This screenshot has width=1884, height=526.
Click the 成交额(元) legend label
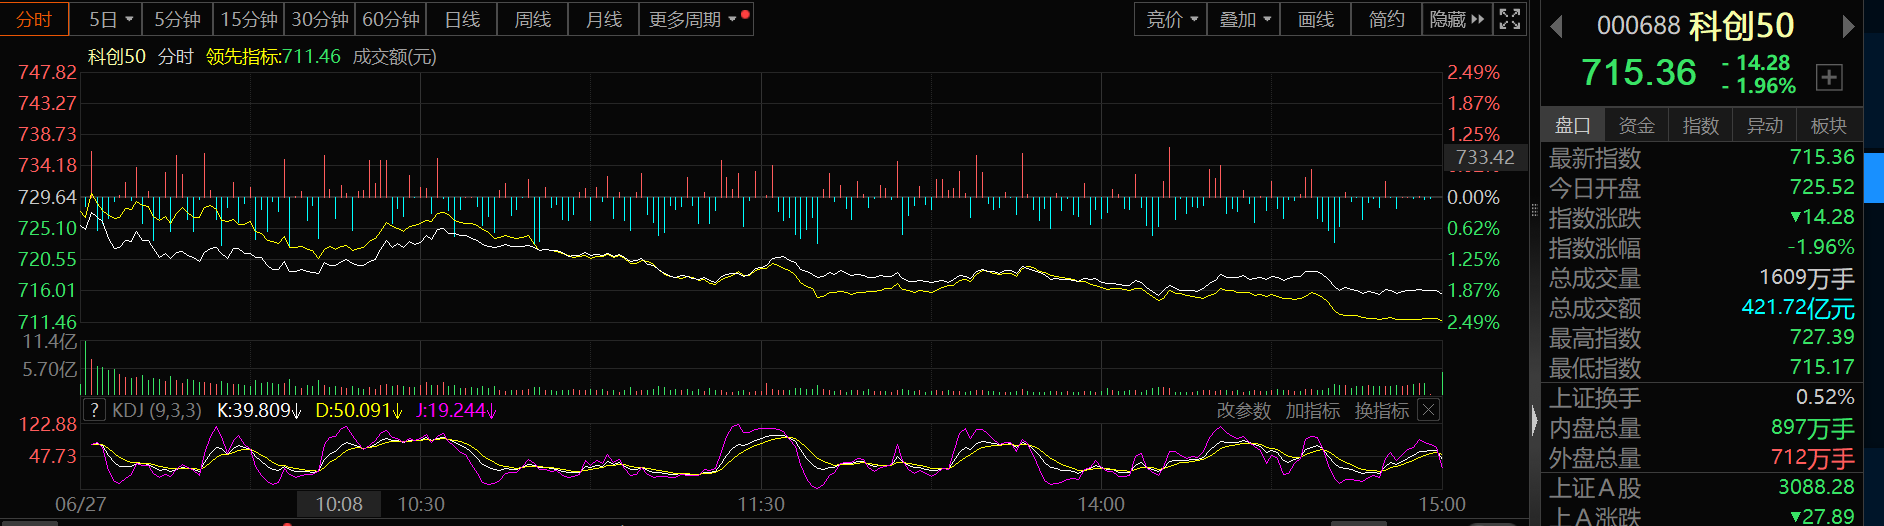click(x=394, y=57)
